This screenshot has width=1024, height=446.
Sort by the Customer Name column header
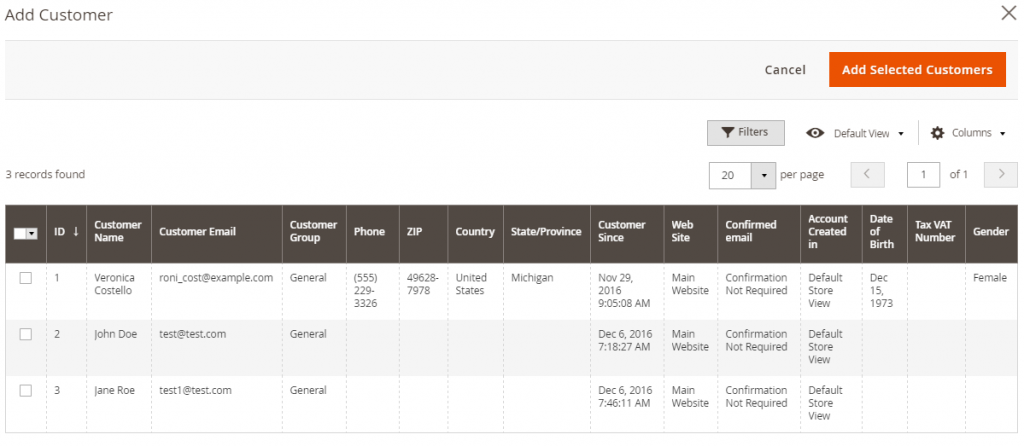119,232
